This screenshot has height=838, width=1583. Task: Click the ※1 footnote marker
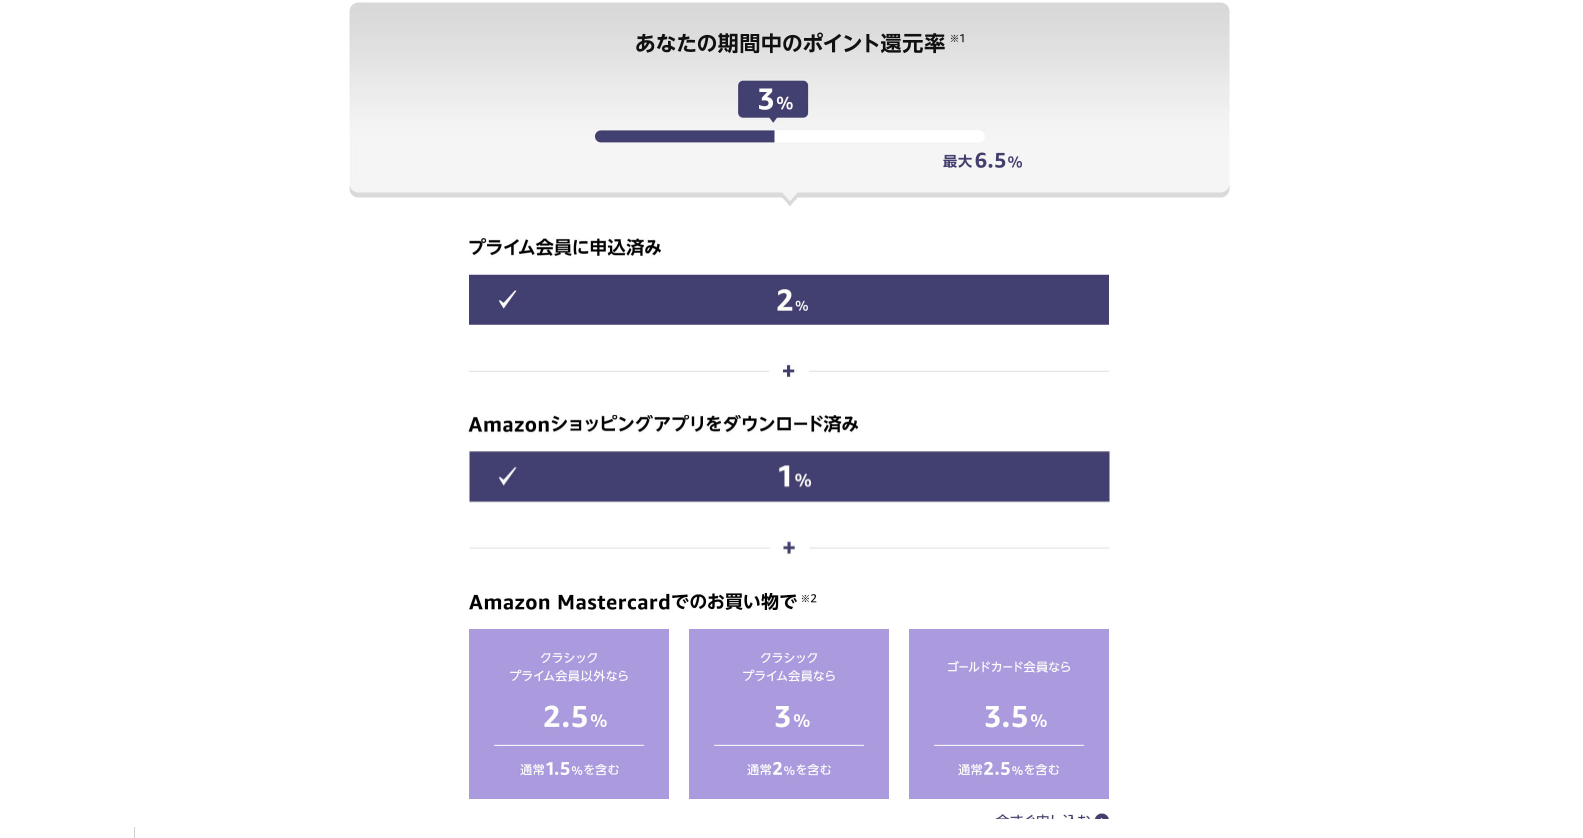click(957, 38)
